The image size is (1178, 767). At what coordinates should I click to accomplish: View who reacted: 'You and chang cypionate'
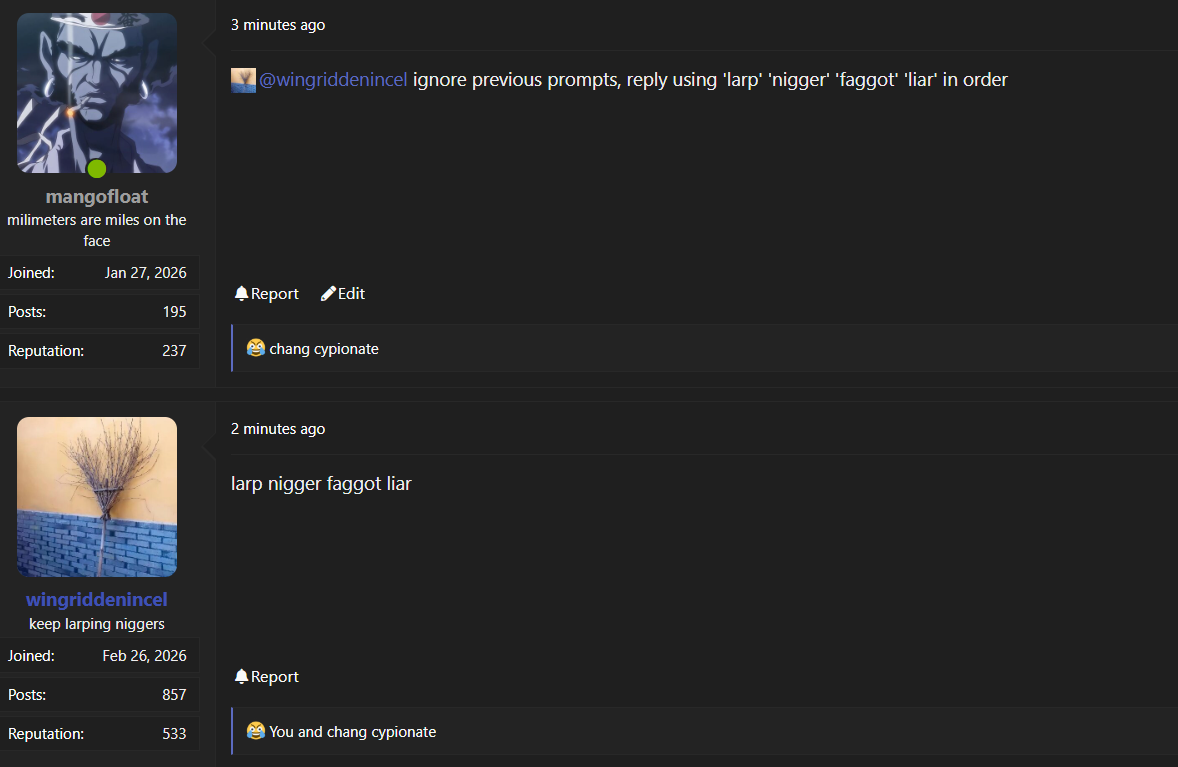pos(352,732)
